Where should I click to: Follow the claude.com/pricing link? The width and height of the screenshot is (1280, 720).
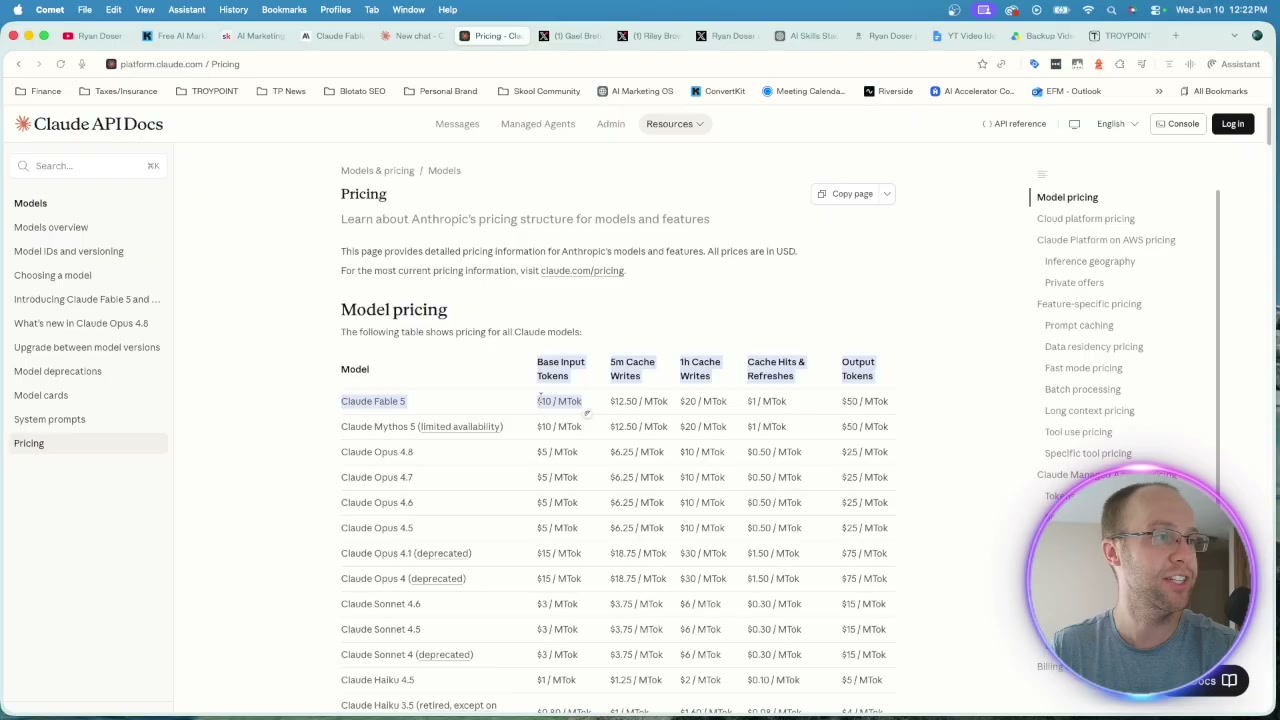pos(582,271)
